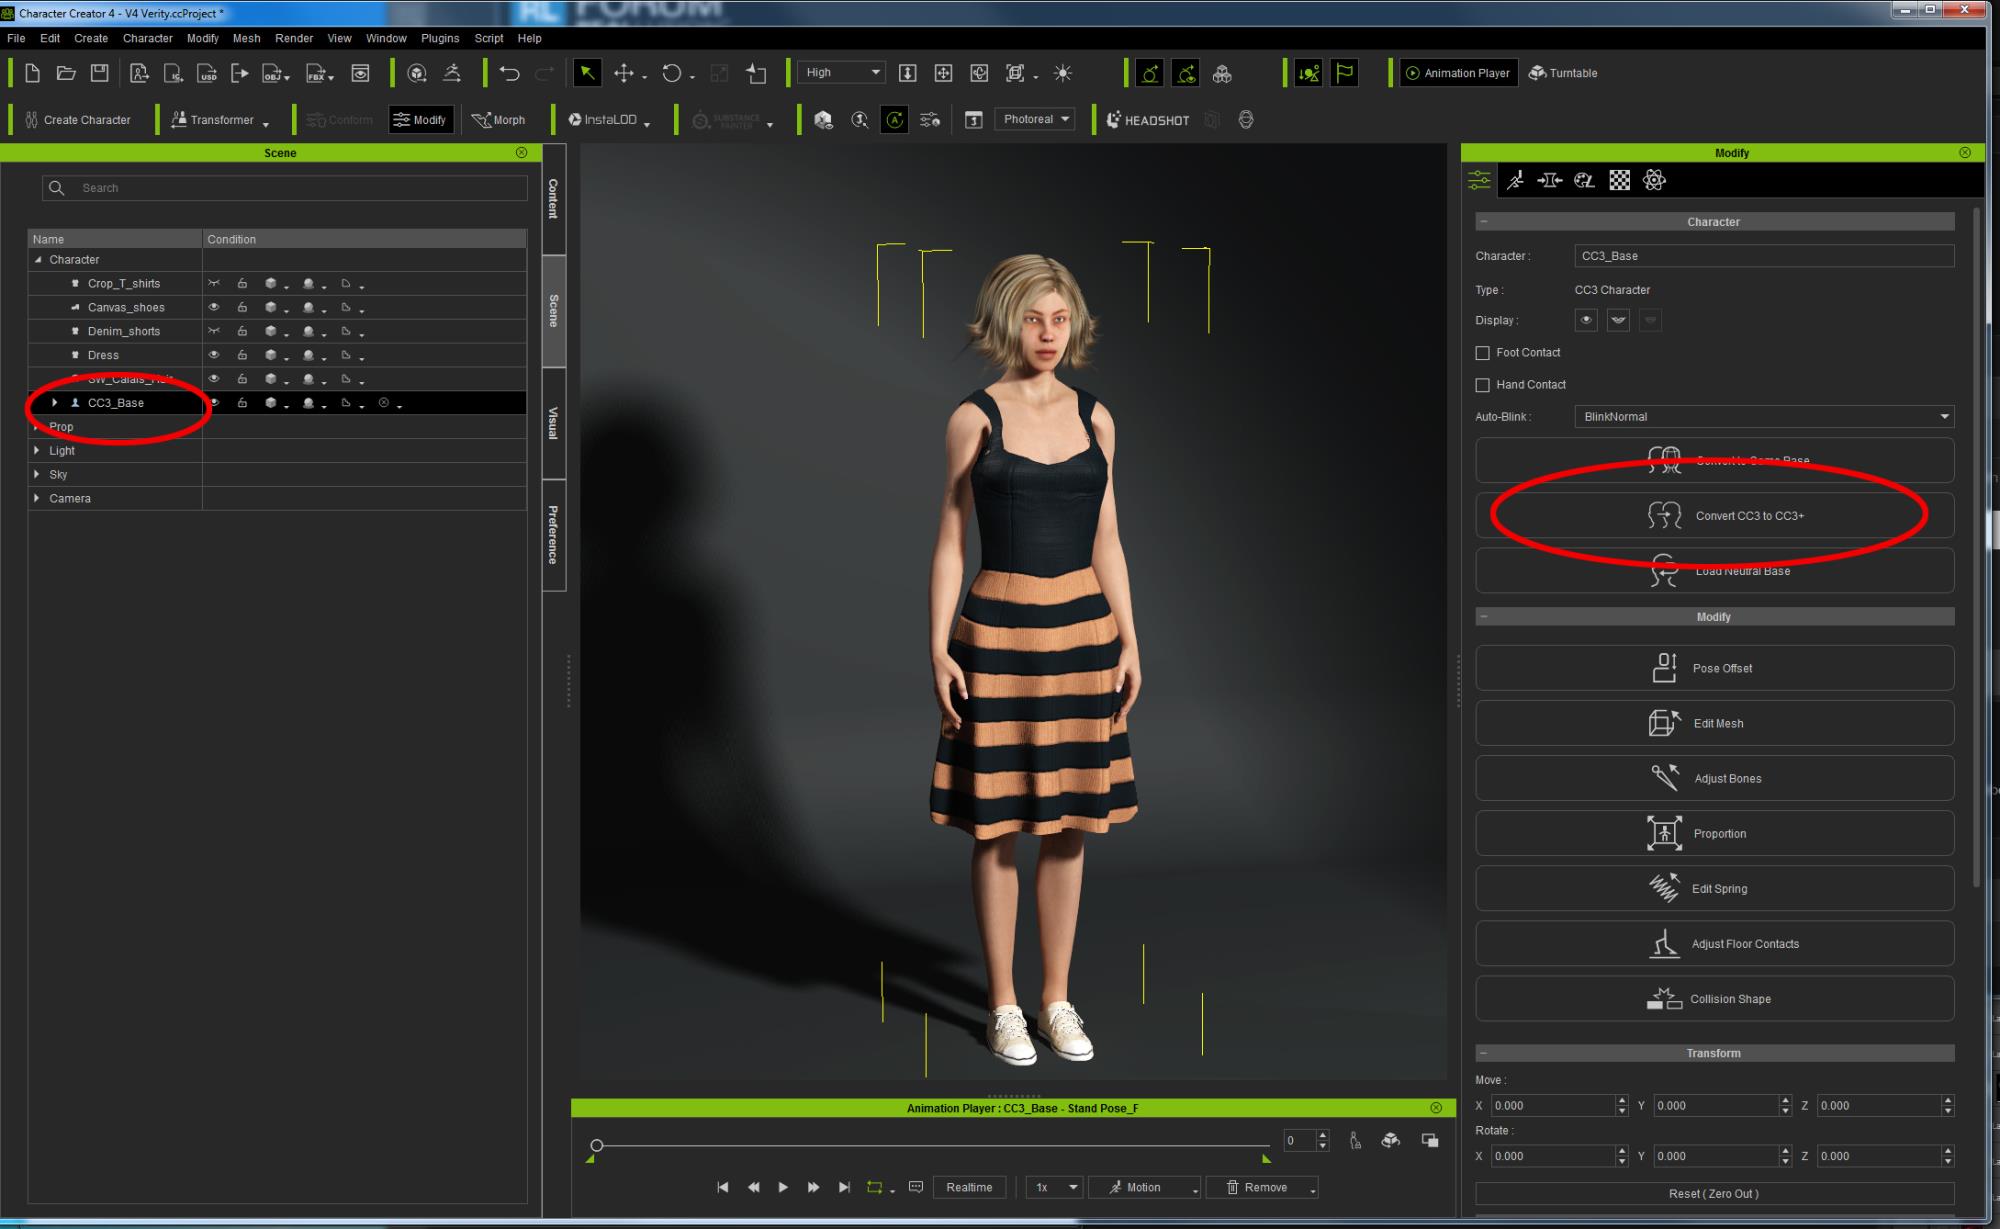Viewport: 2000px width, 1229px height.
Task: Toggle lock icon on Canvas_shoes row
Action: click(x=242, y=307)
